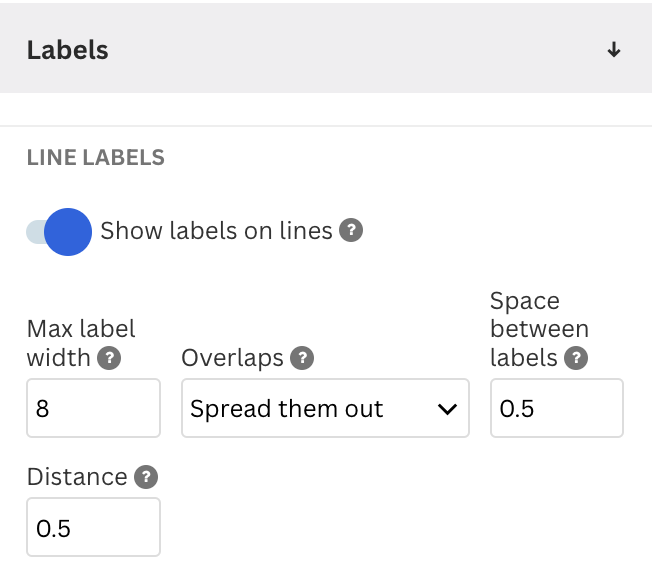Open the help icon beside Distance
The image size is (652, 570).
pyautogui.click(x=146, y=477)
